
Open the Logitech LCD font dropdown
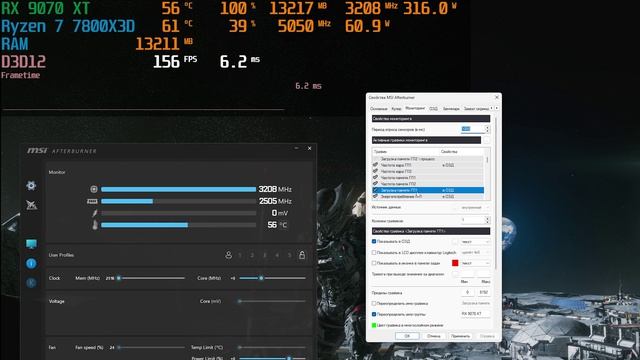pyautogui.click(x=475, y=253)
